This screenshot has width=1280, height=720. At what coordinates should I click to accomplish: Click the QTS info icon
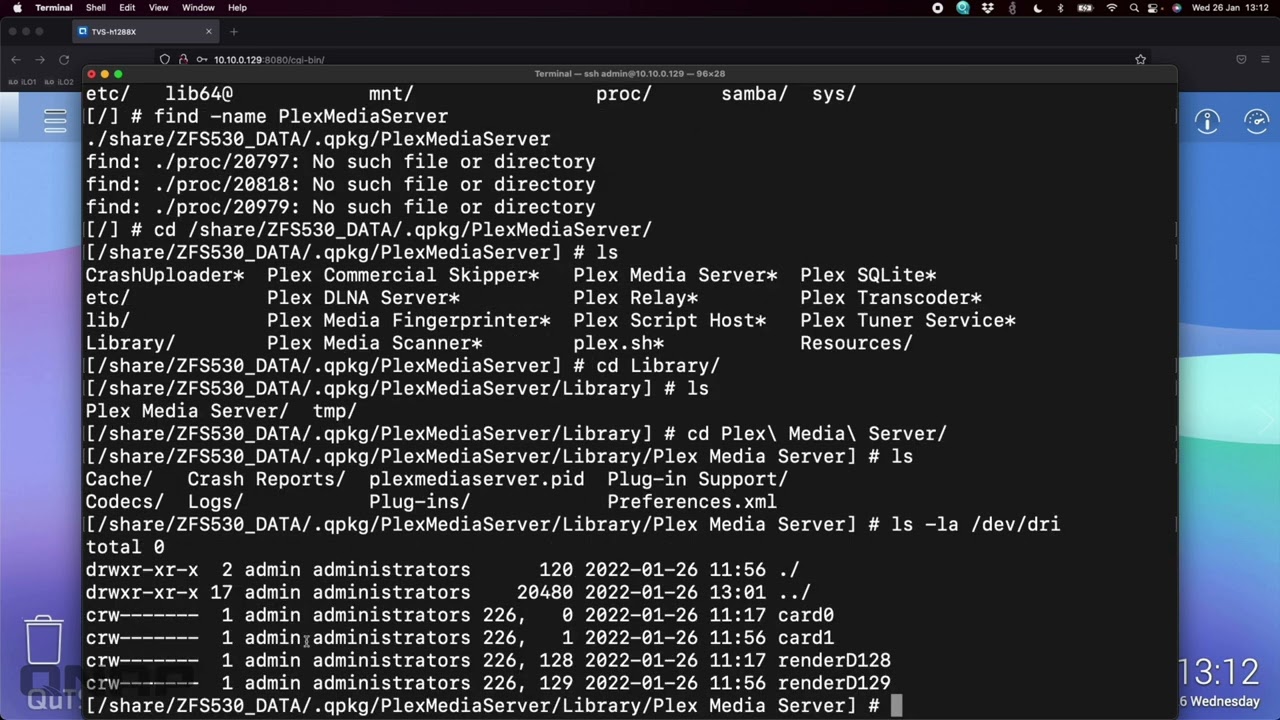pos(1207,122)
